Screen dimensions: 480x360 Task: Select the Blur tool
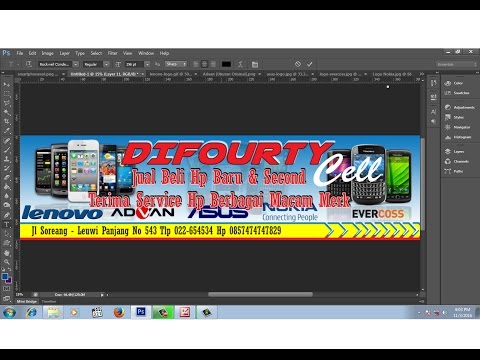pyautogui.click(x=7, y=196)
